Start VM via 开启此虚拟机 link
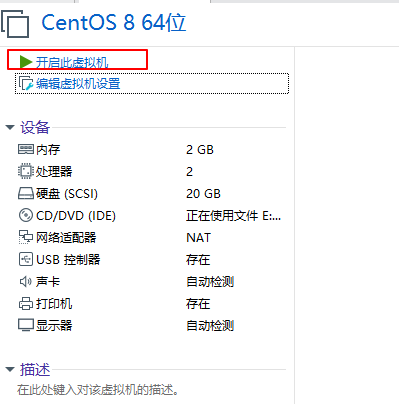Screen dimensions: 399x404 72,62
